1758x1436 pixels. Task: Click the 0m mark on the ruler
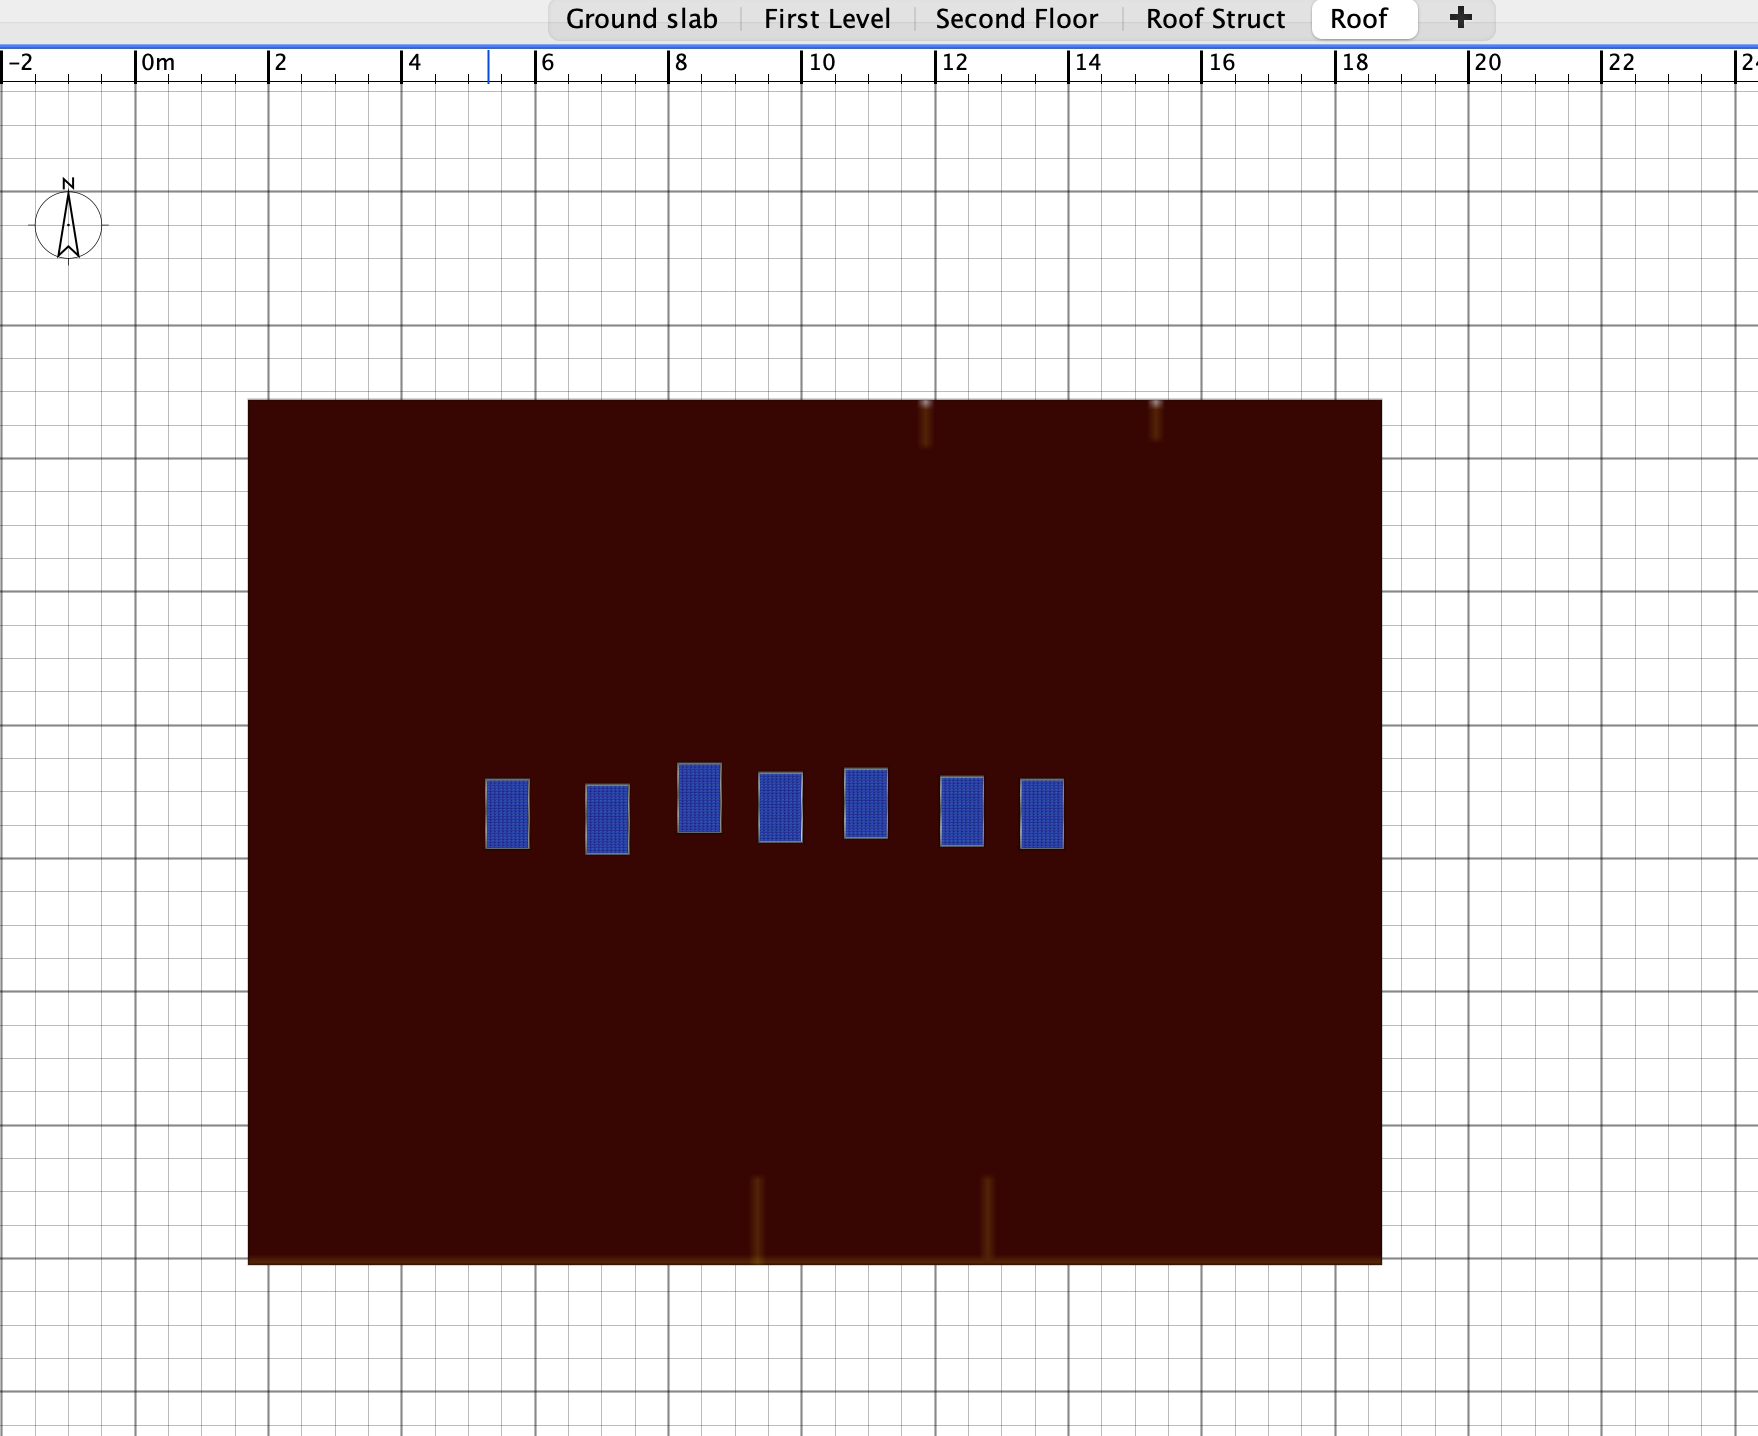click(158, 63)
